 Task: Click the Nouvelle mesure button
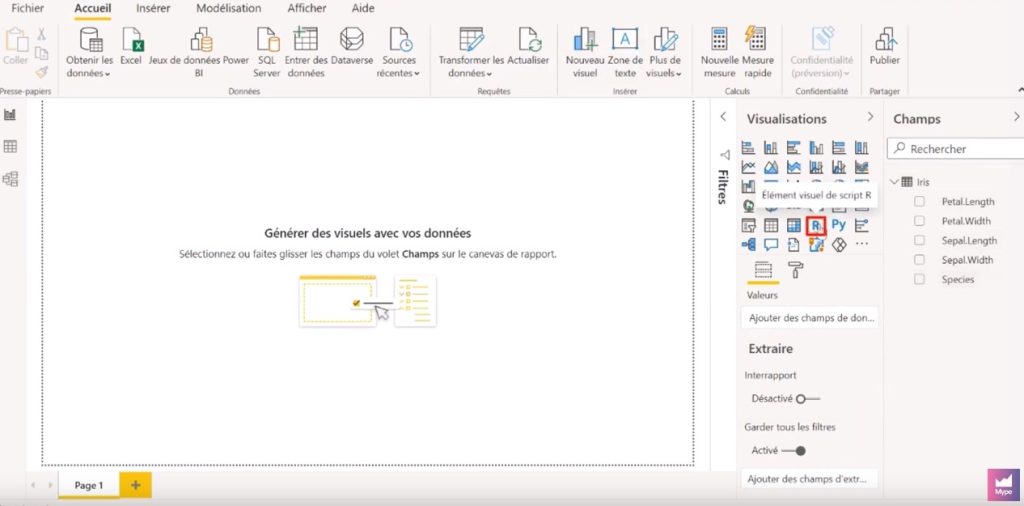(x=719, y=52)
